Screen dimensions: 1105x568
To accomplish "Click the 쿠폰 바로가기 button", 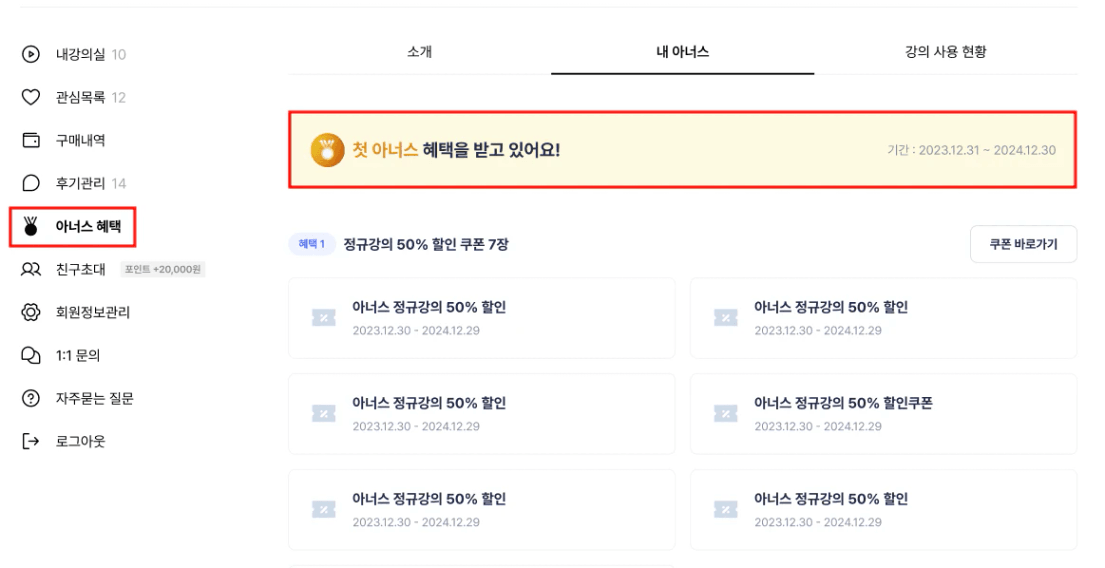I will (x=1023, y=244).
